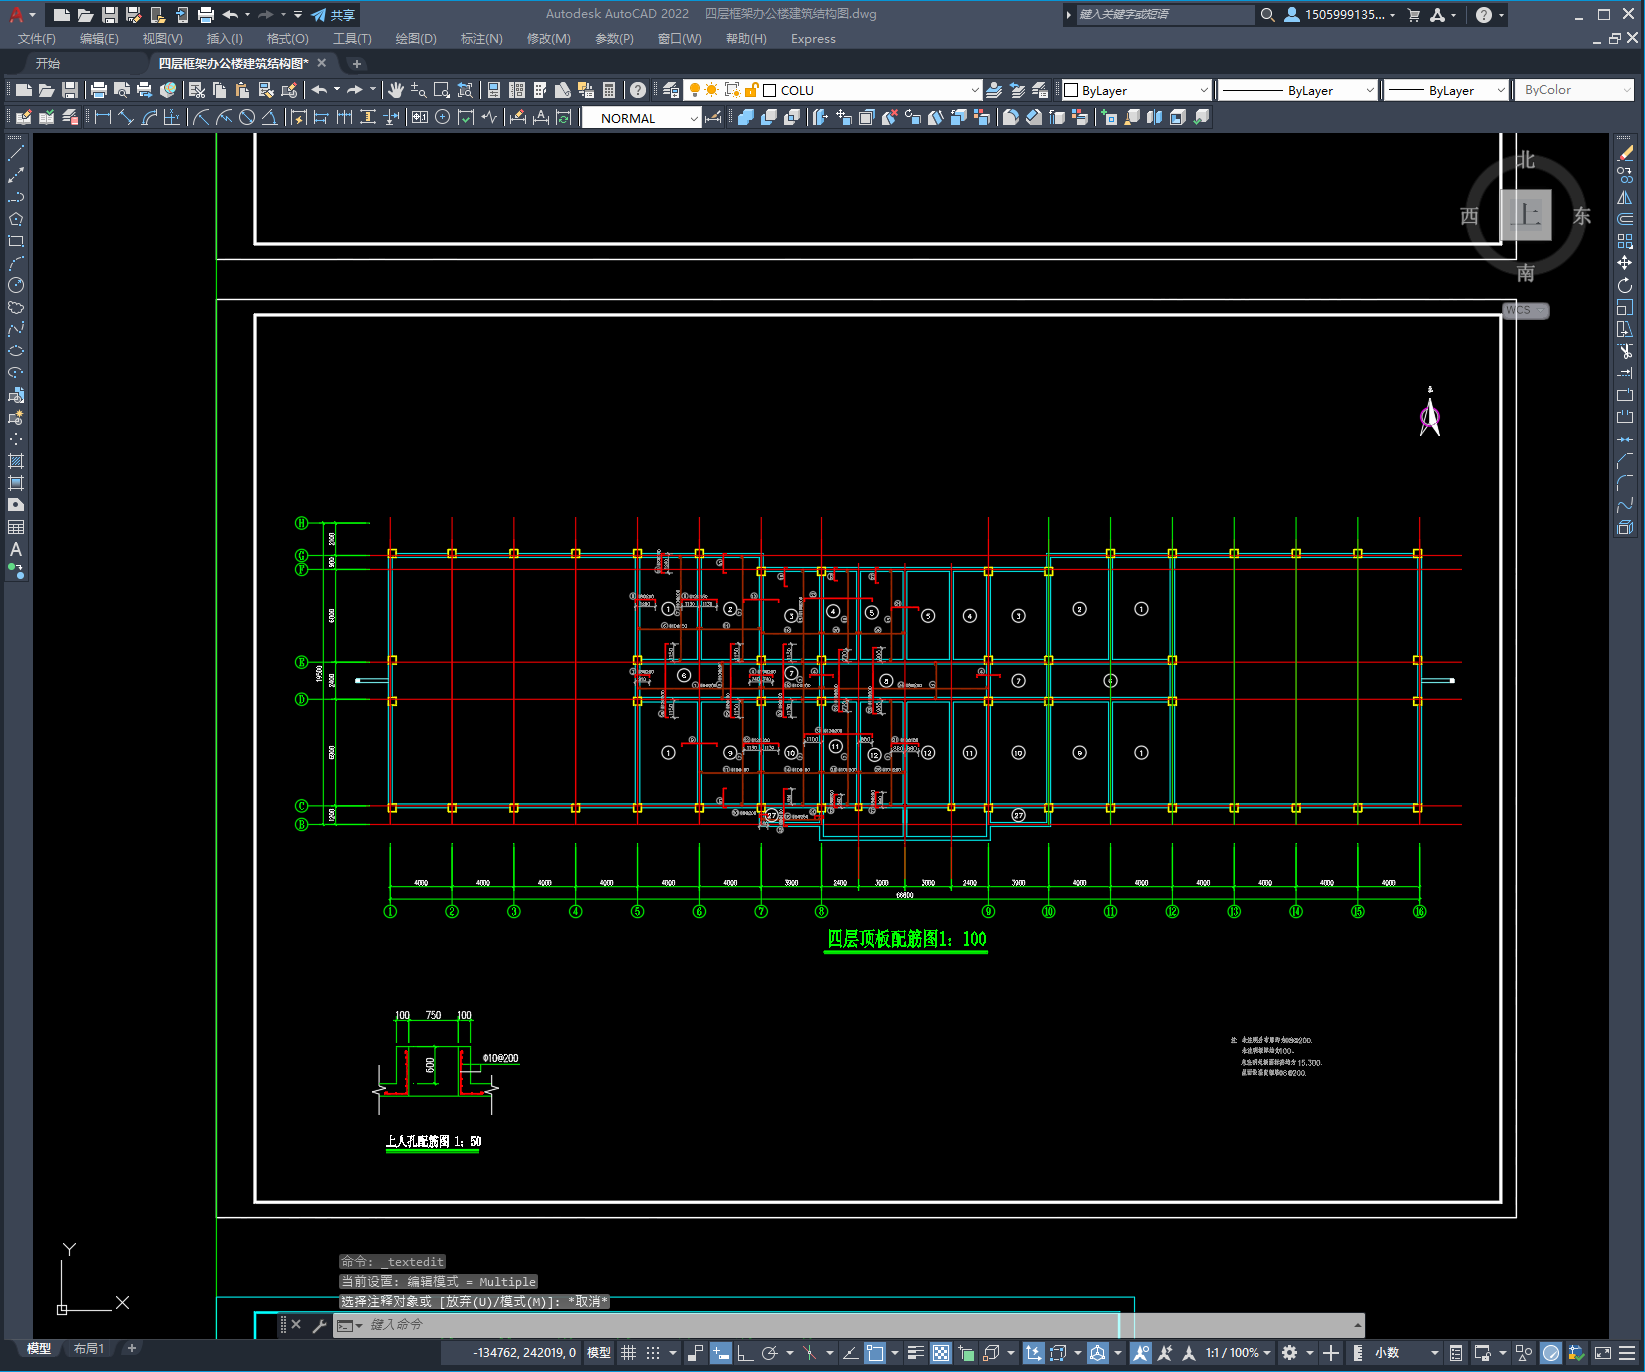Image resolution: width=1645 pixels, height=1372 pixels.
Task: Open the 标注(N) menu
Action: (481, 39)
